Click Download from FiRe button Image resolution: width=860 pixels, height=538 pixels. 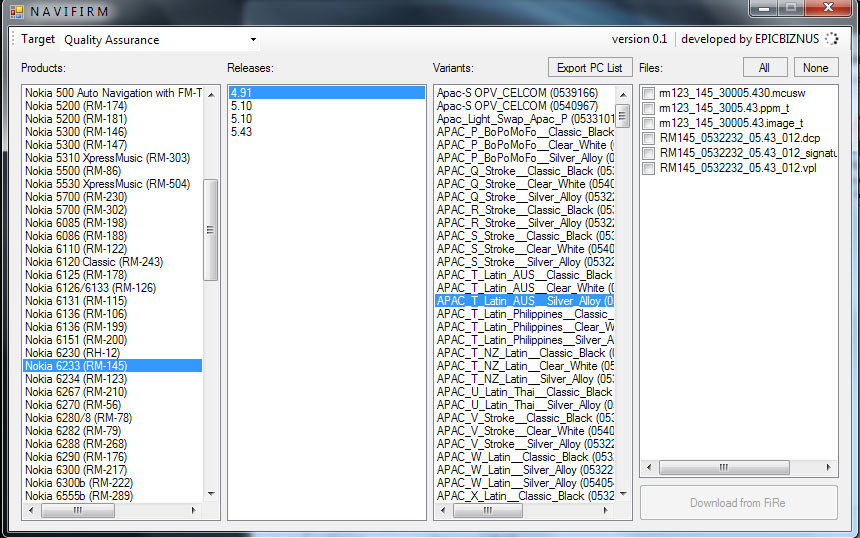click(x=738, y=503)
